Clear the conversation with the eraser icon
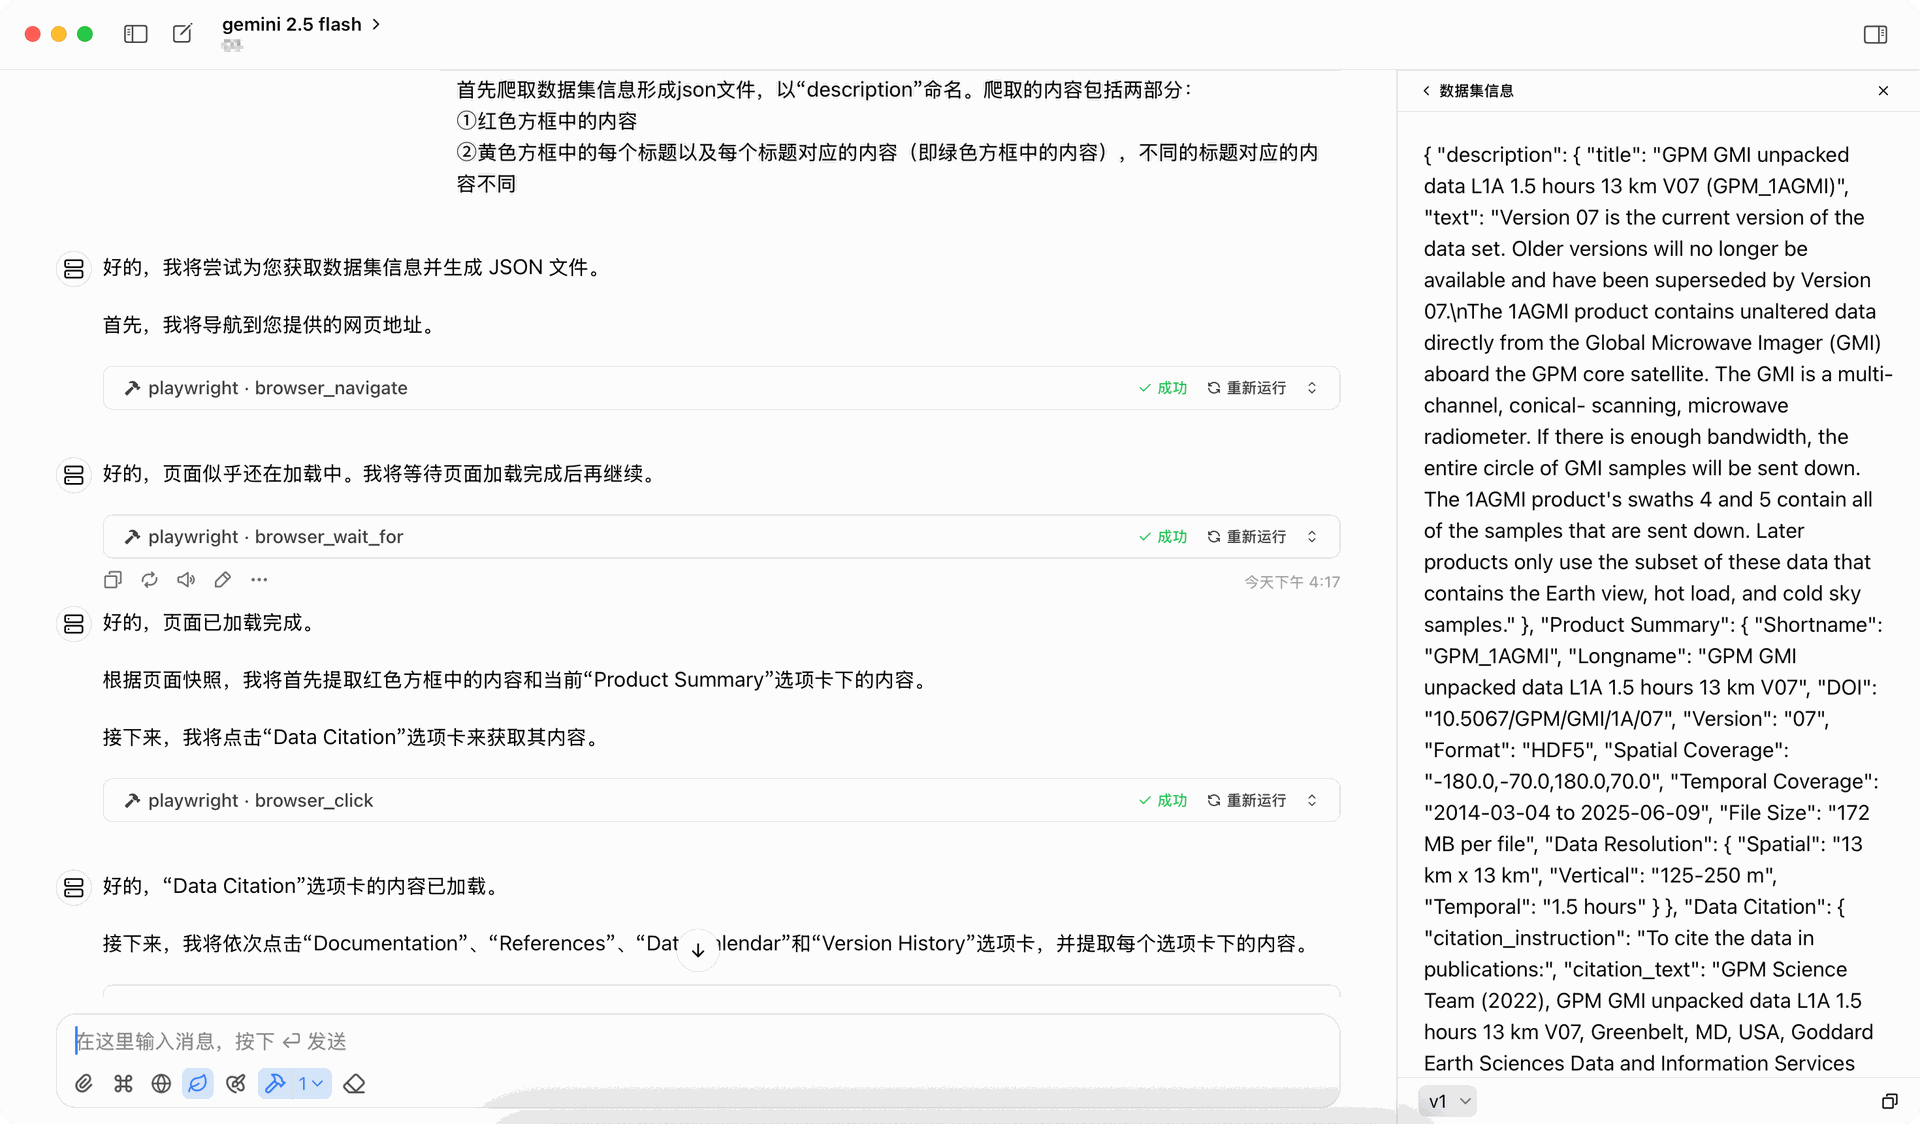Image resolution: width=1920 pixels, height=1124 pixels. tap(353, 1084)
